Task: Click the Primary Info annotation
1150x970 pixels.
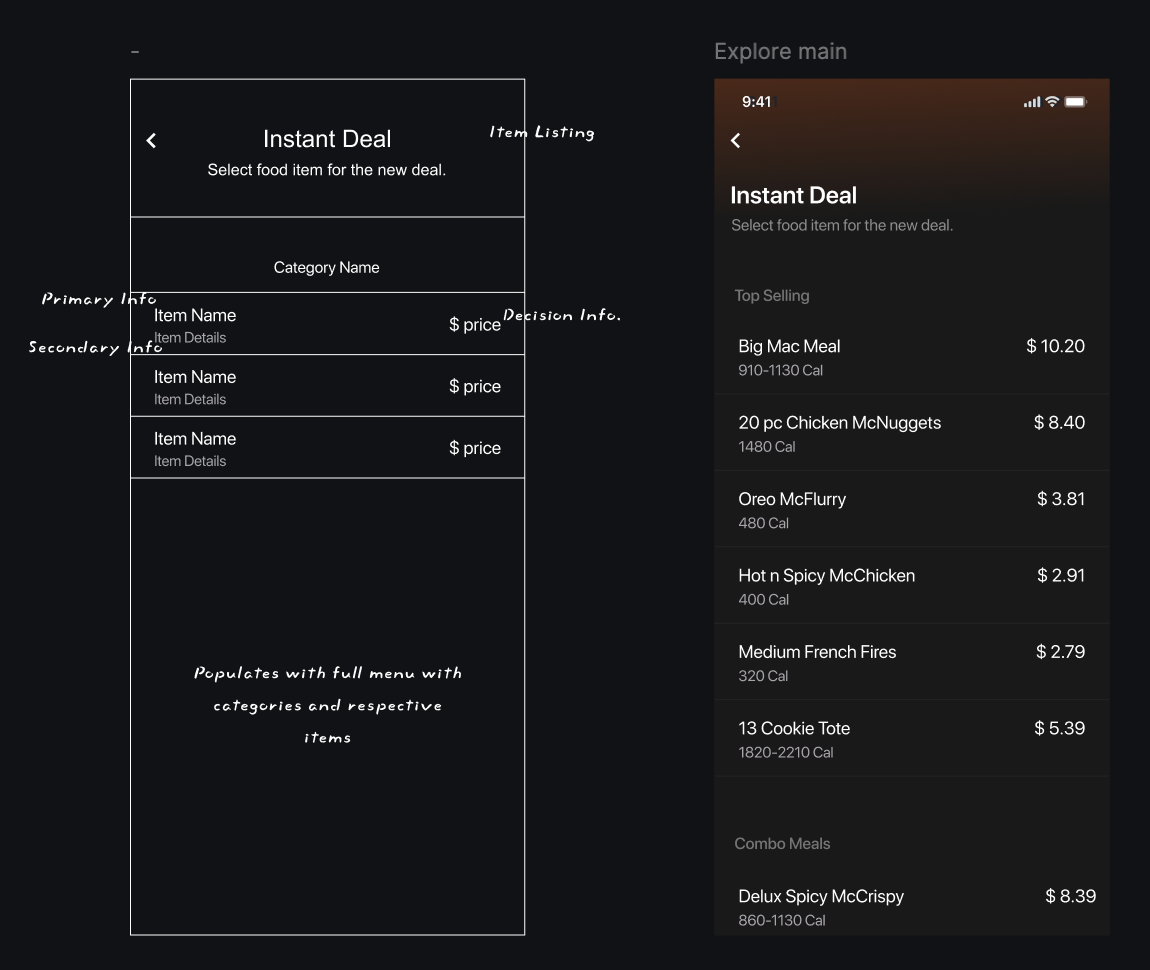Action: pos(99,298)
